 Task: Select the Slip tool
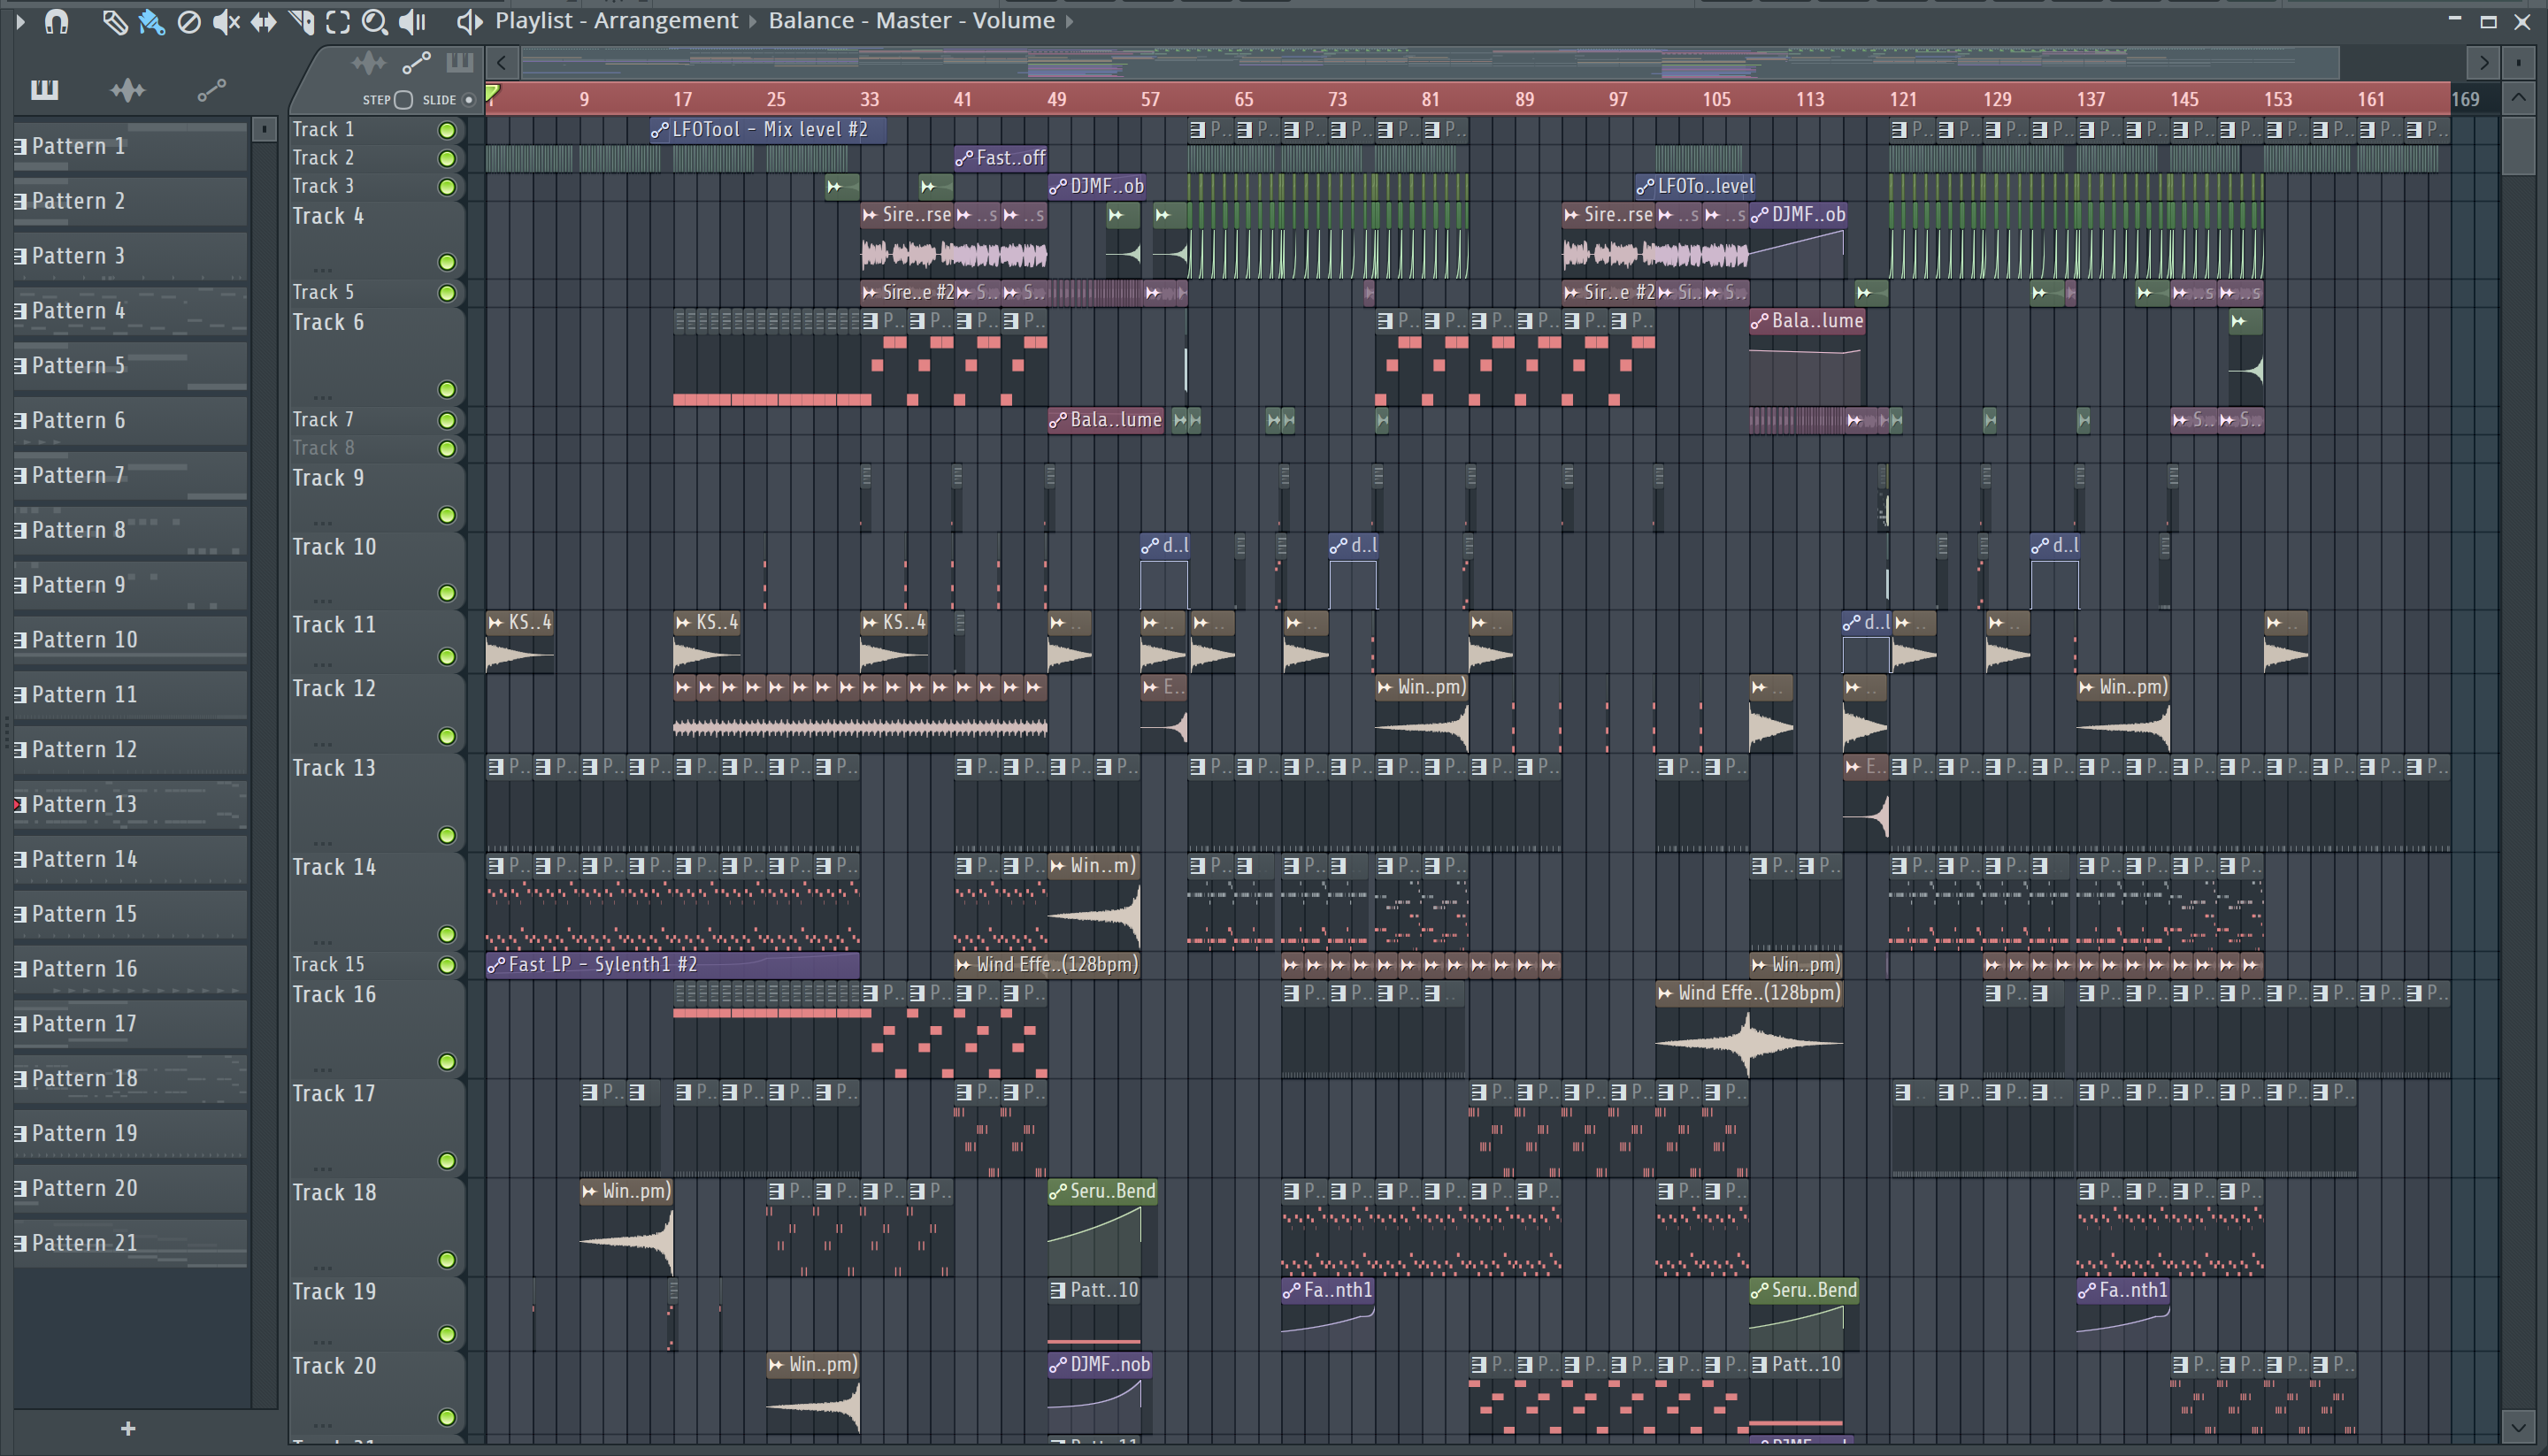point(263,22)
